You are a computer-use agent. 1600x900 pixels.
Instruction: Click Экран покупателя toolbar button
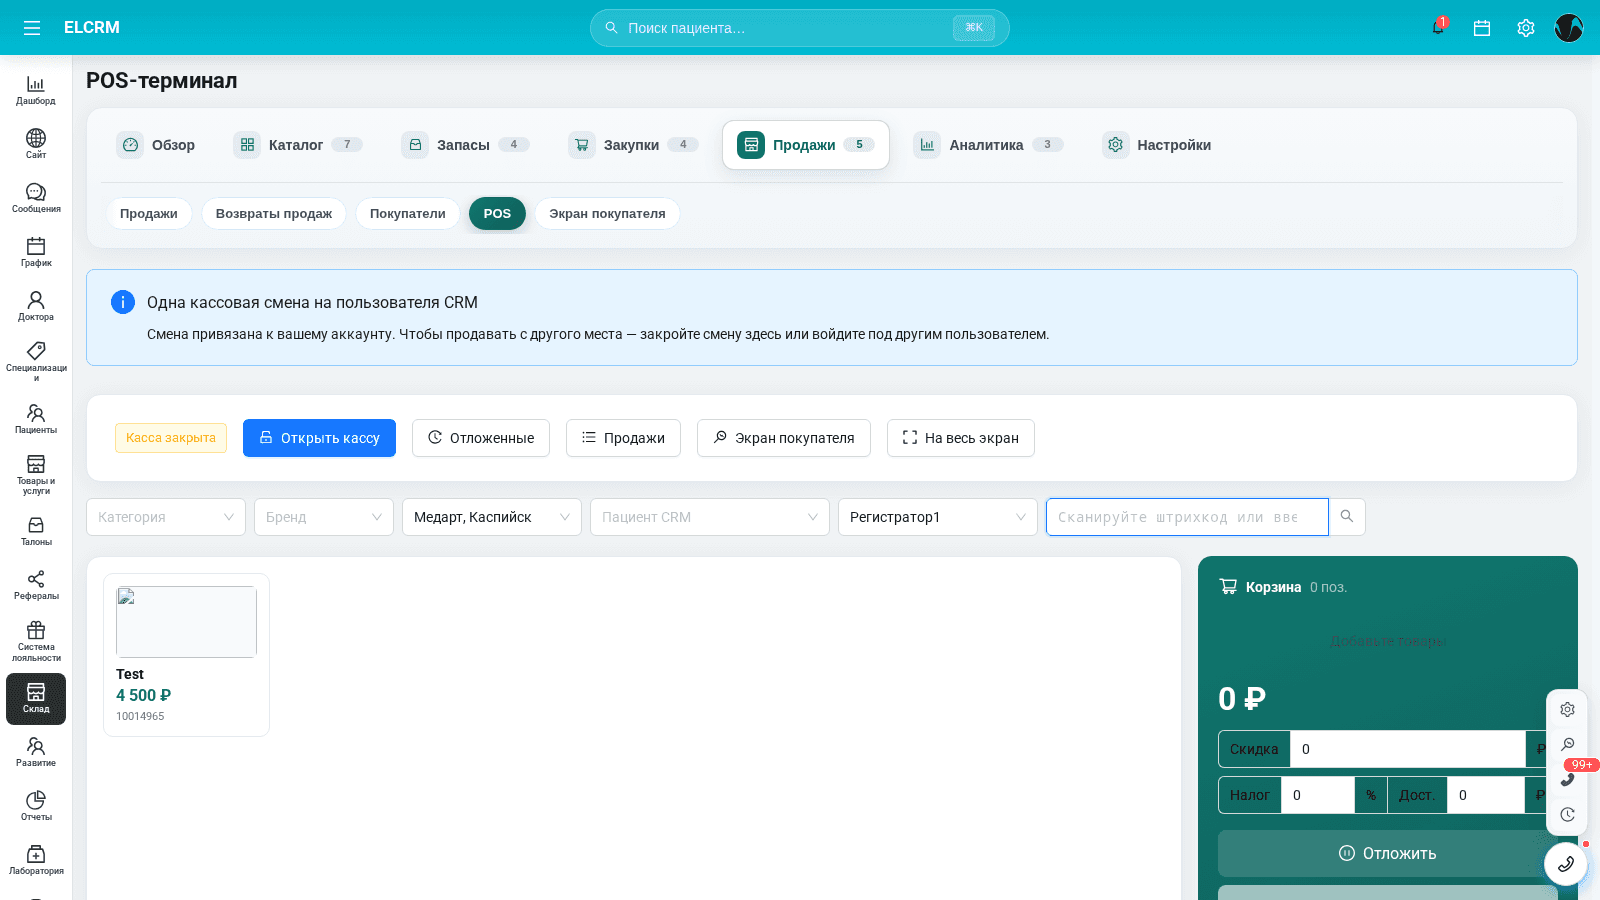784,438
